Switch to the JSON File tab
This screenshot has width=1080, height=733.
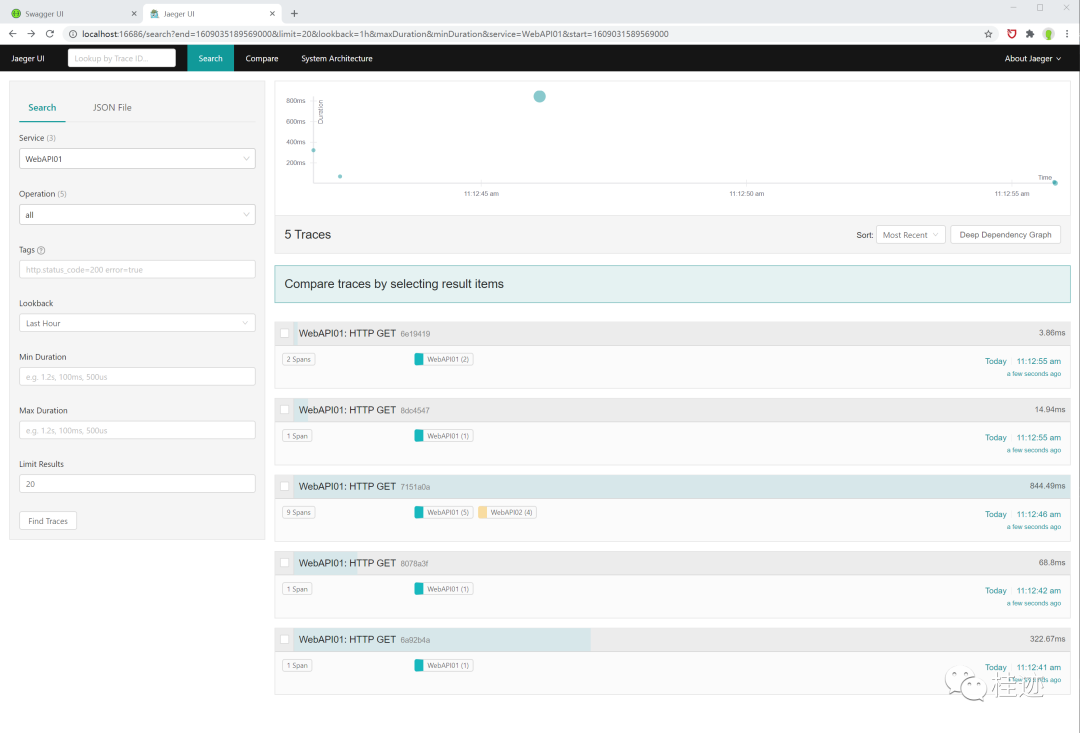(x=112, y=107)
